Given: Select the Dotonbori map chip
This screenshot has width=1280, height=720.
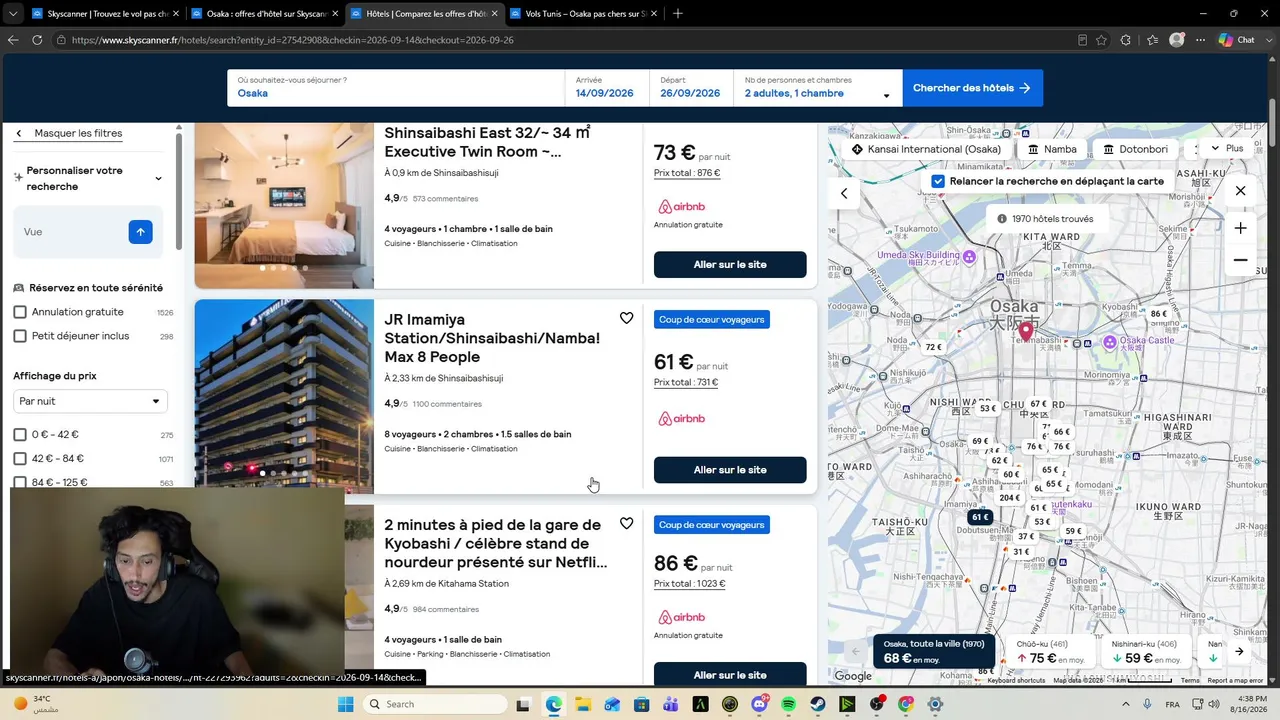Looking at the screenshot, I should 1135,149.
